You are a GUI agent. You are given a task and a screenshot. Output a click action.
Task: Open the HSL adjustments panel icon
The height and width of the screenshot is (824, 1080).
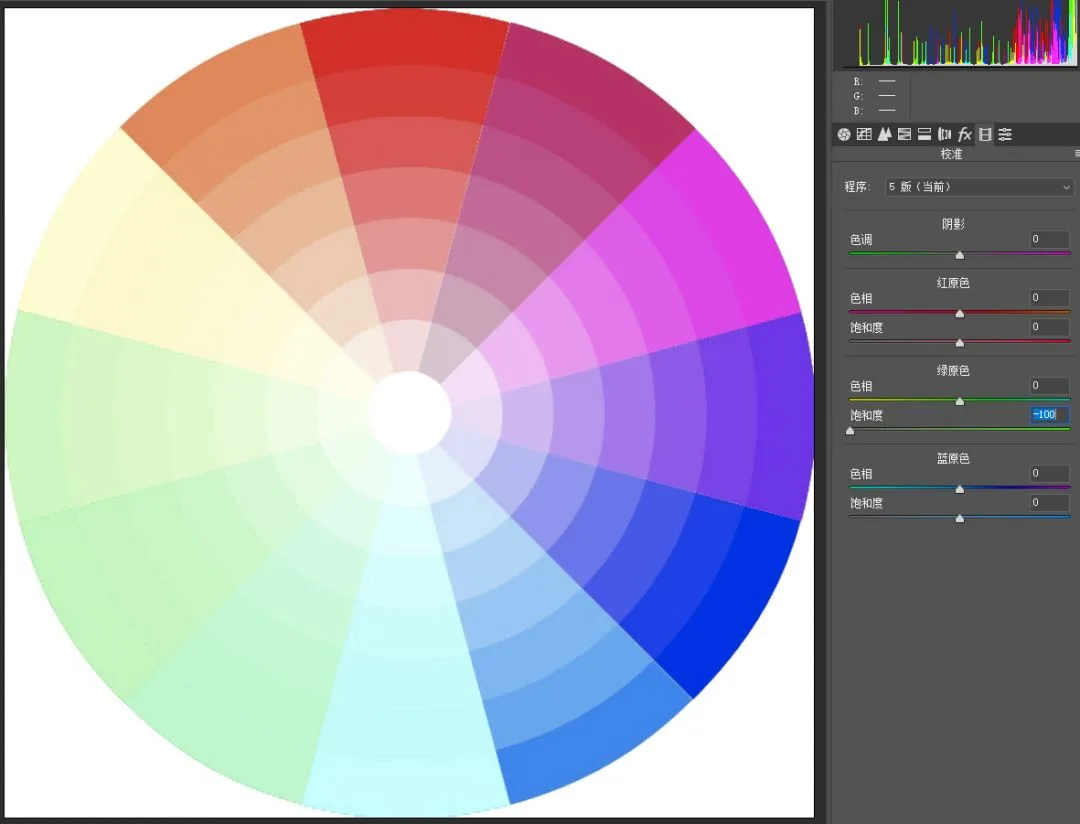coord(904,134)
